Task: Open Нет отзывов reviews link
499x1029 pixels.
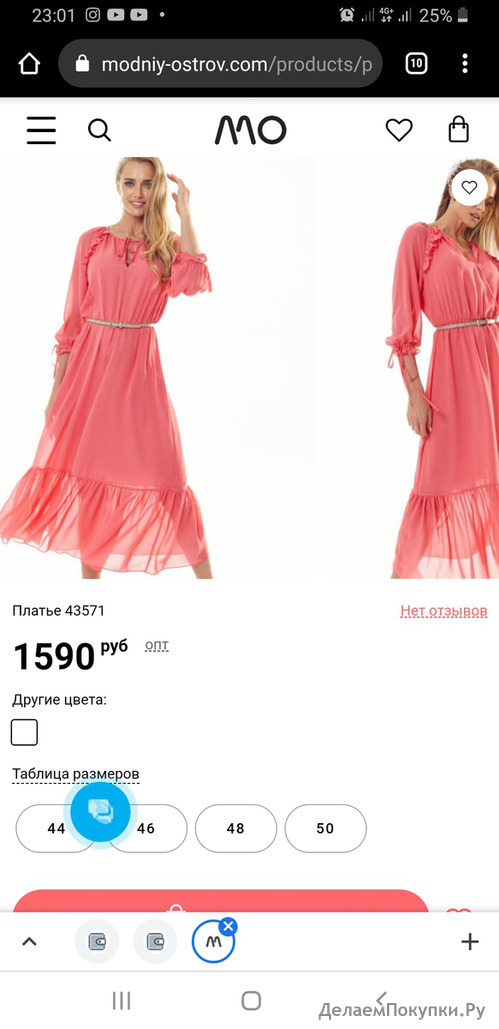Action: (444, 611)
